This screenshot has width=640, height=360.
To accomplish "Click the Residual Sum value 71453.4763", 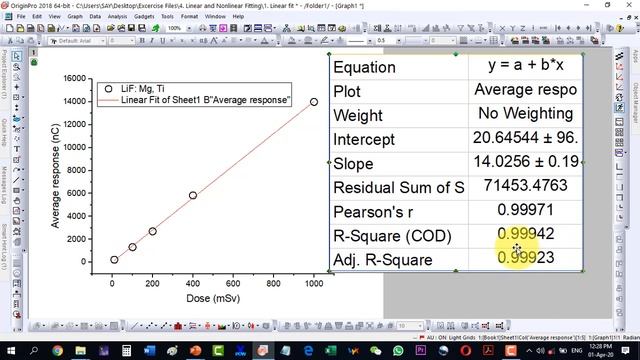I will [525, 186].
